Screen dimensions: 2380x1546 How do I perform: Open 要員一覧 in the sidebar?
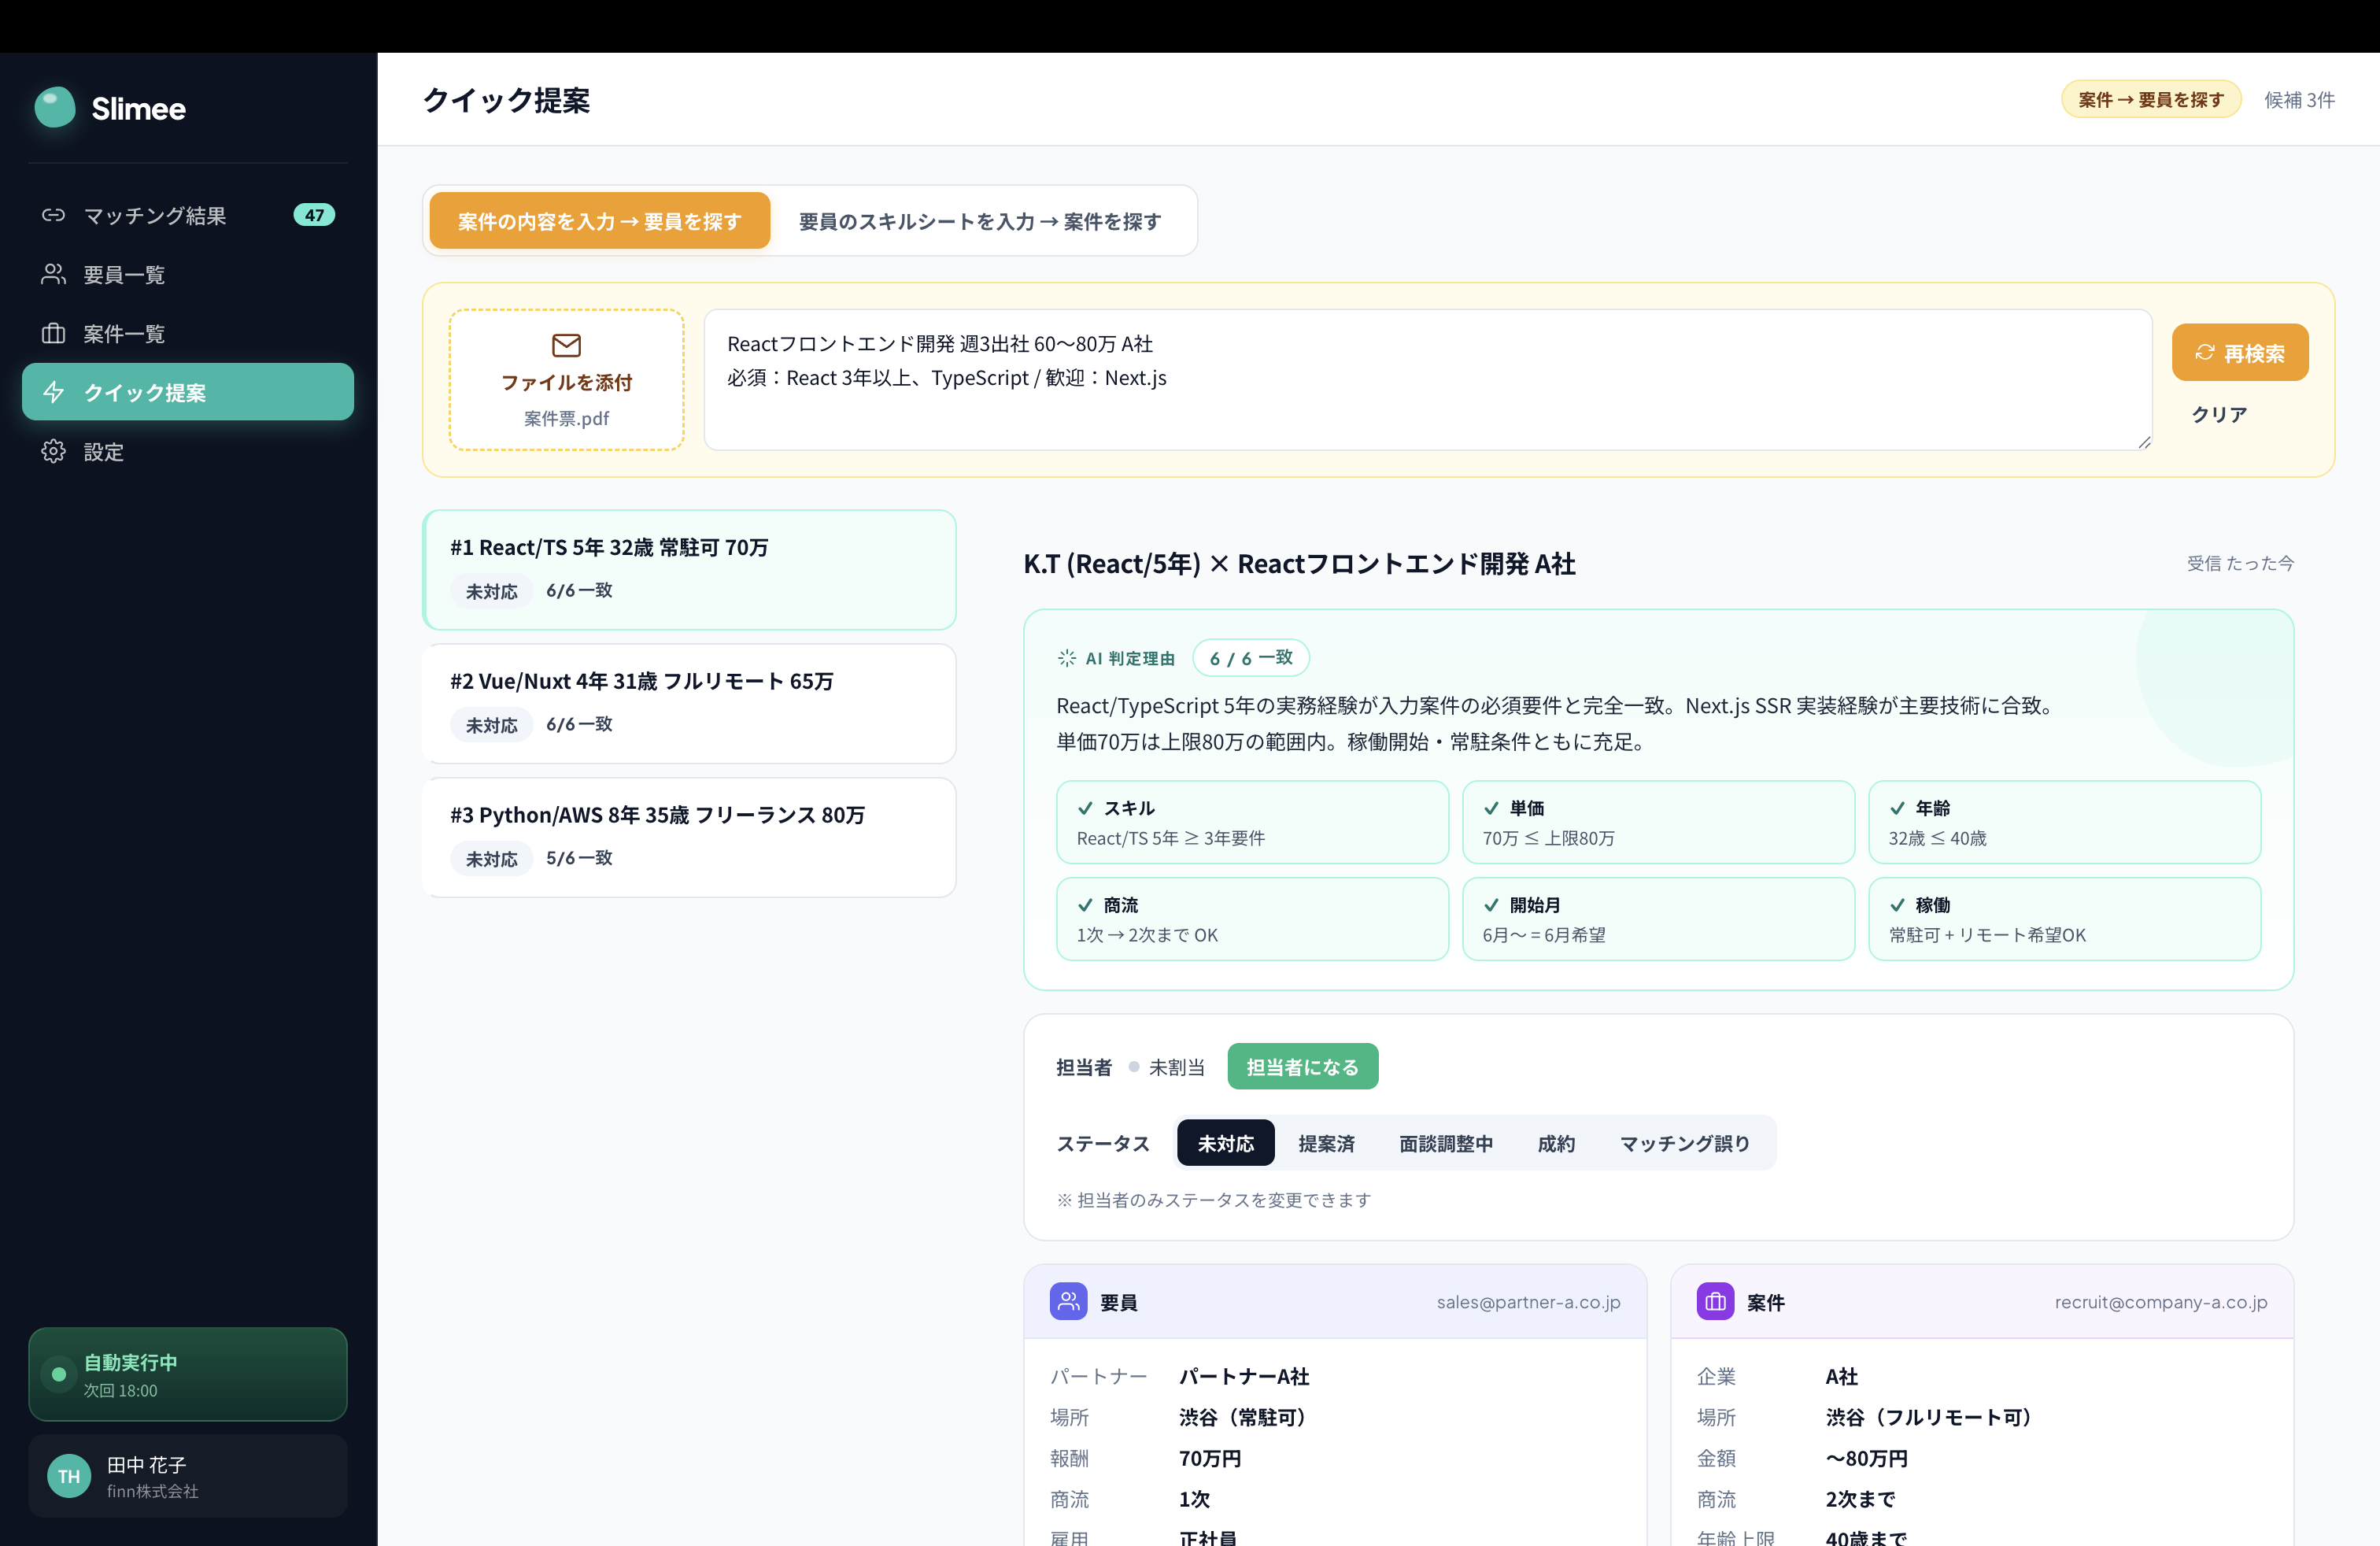coord(188,274)
